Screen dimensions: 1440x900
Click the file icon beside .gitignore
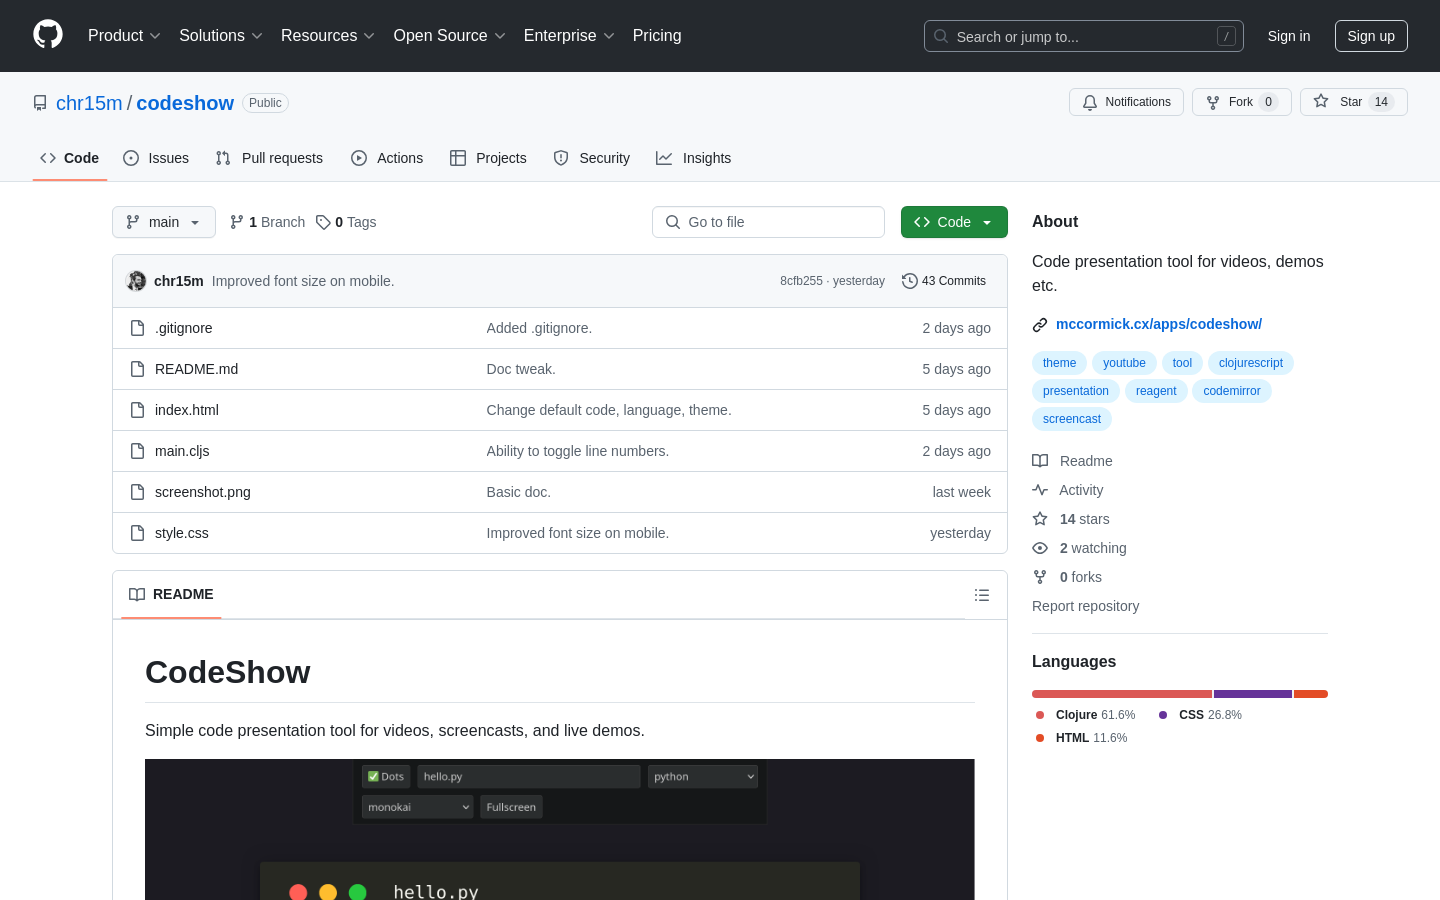[138, 328]
